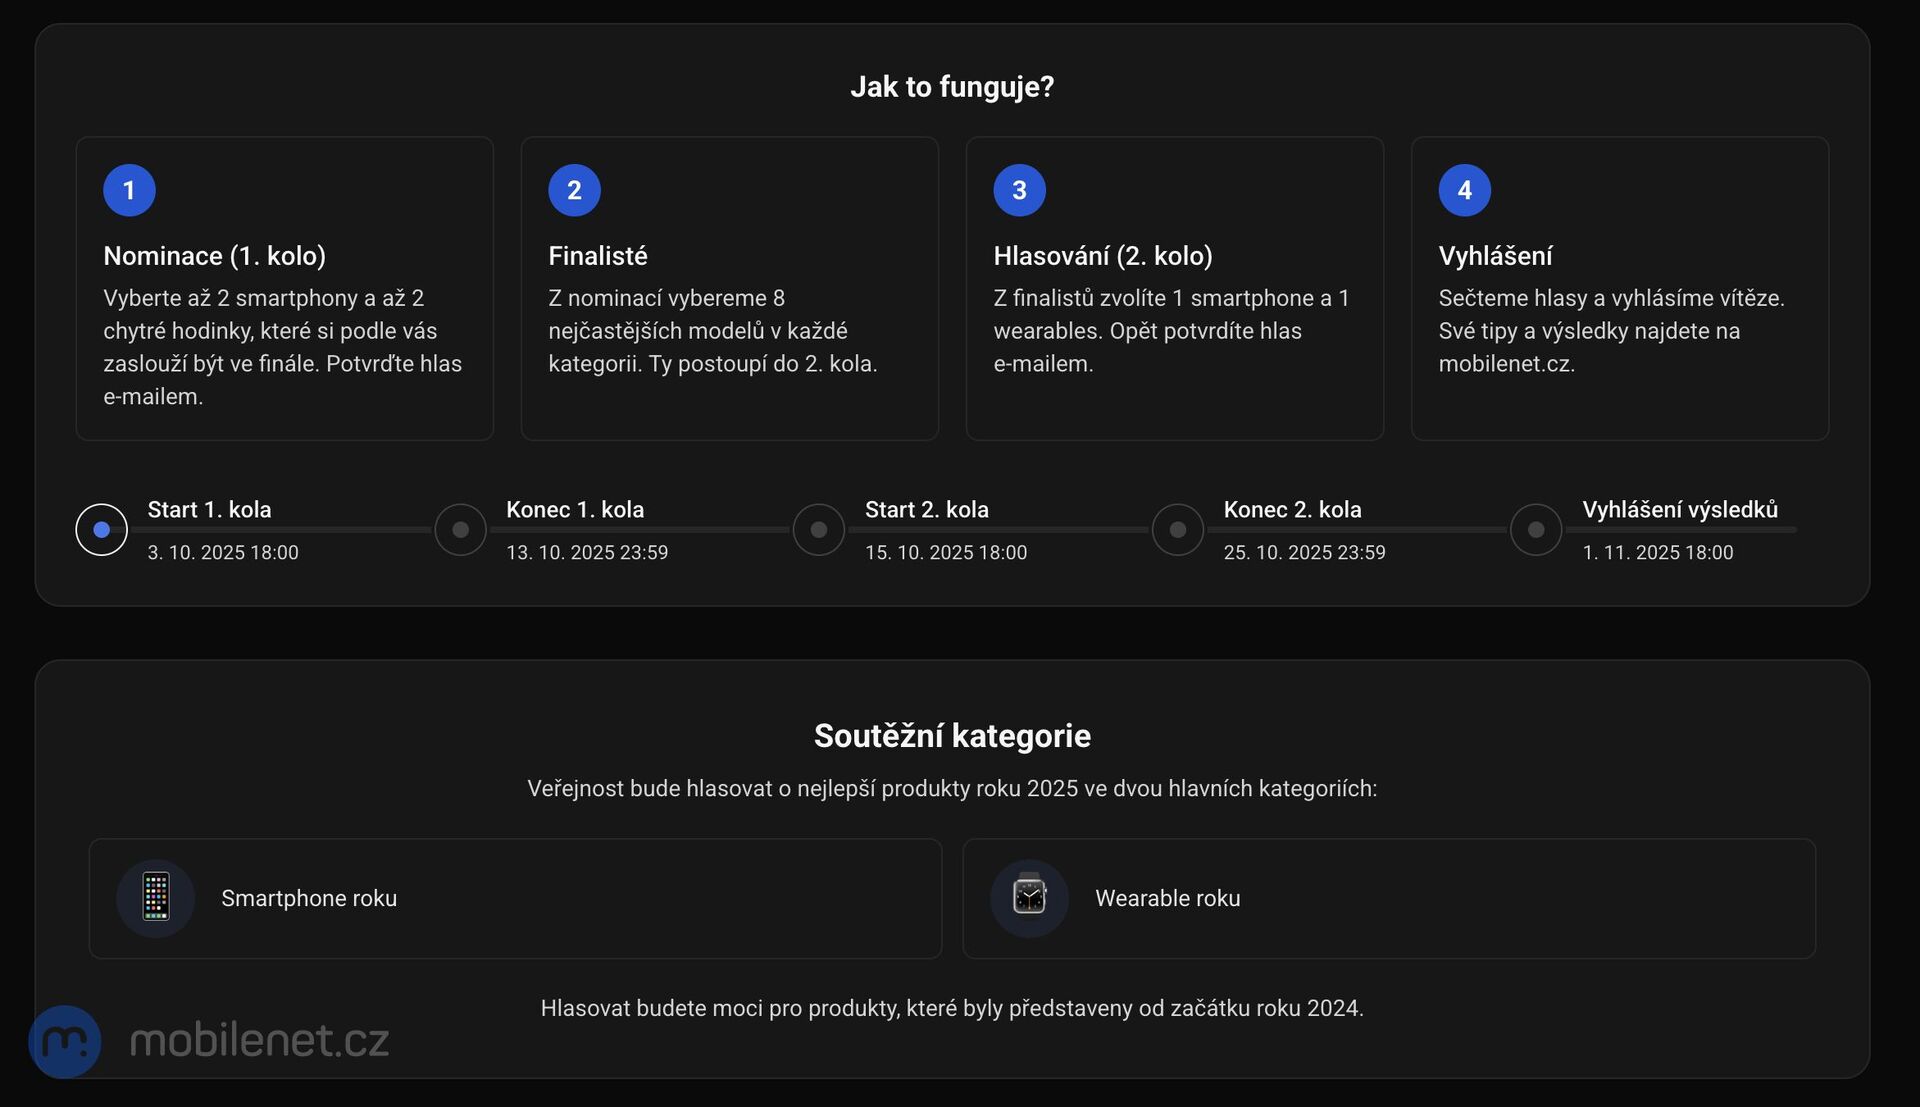Click the Vyhlášení step card heading

click(1495, 256)
